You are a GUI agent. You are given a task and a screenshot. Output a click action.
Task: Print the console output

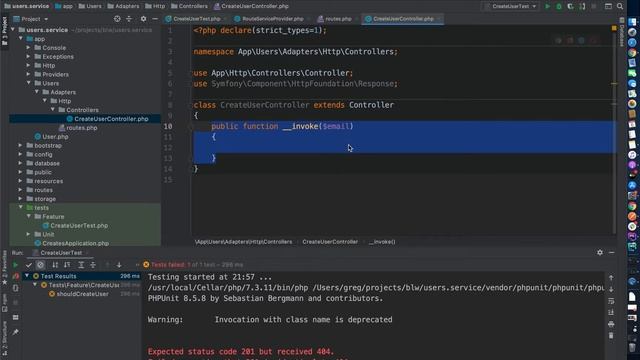pyautogui.click(x=611, y=324)
